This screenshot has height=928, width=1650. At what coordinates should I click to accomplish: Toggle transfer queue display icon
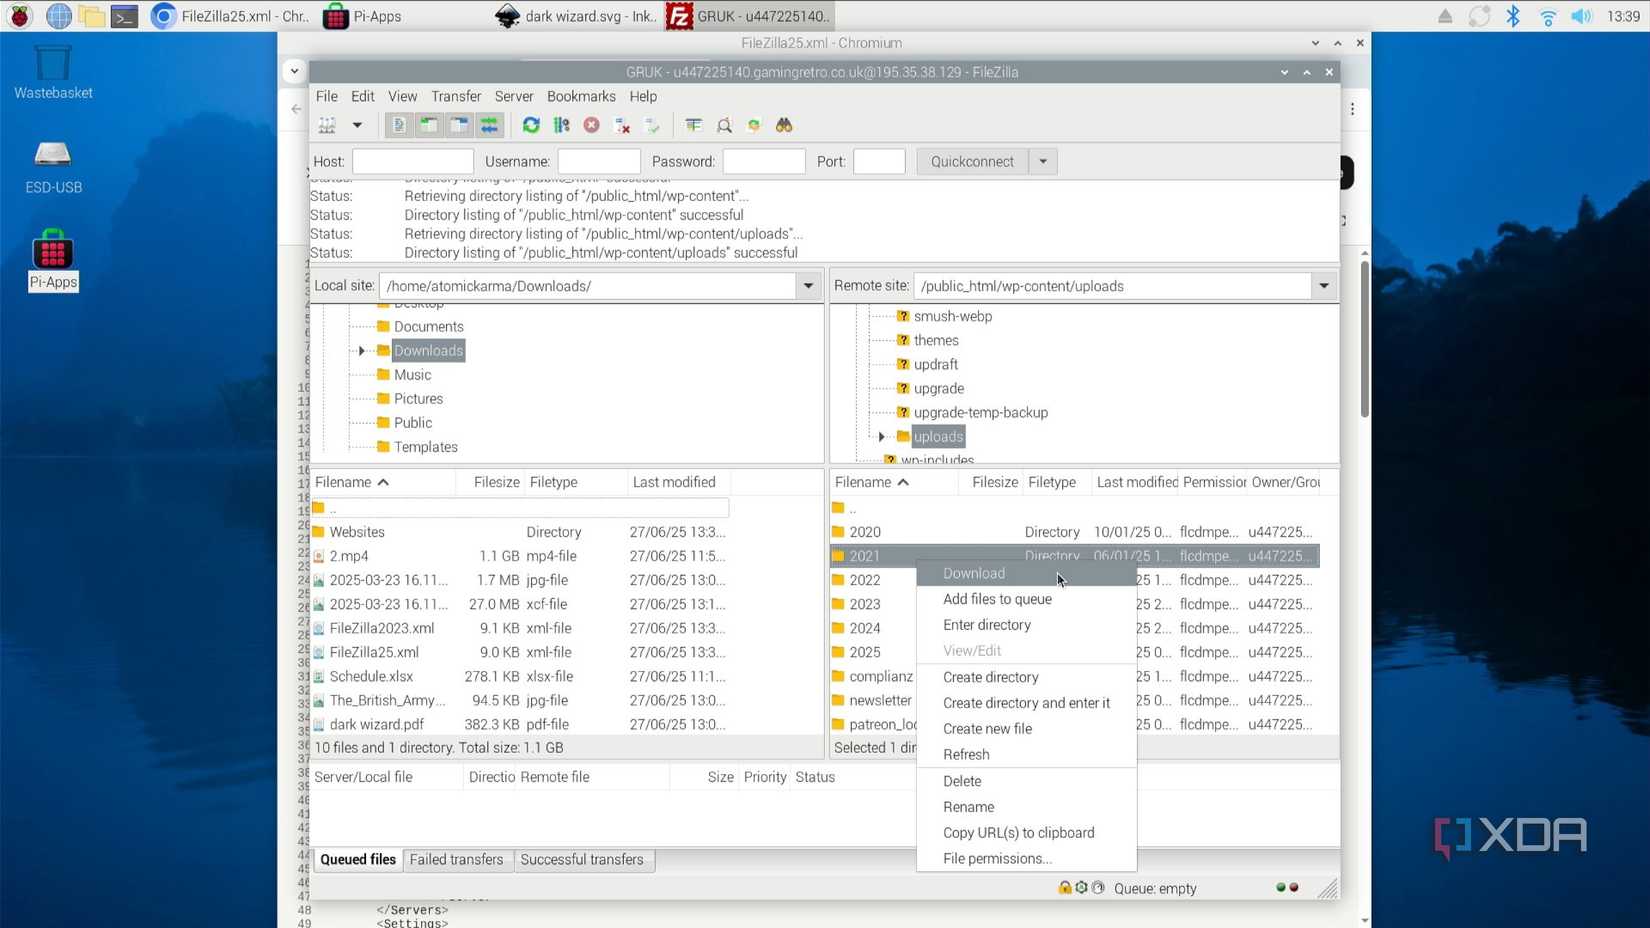click(489, 125)
